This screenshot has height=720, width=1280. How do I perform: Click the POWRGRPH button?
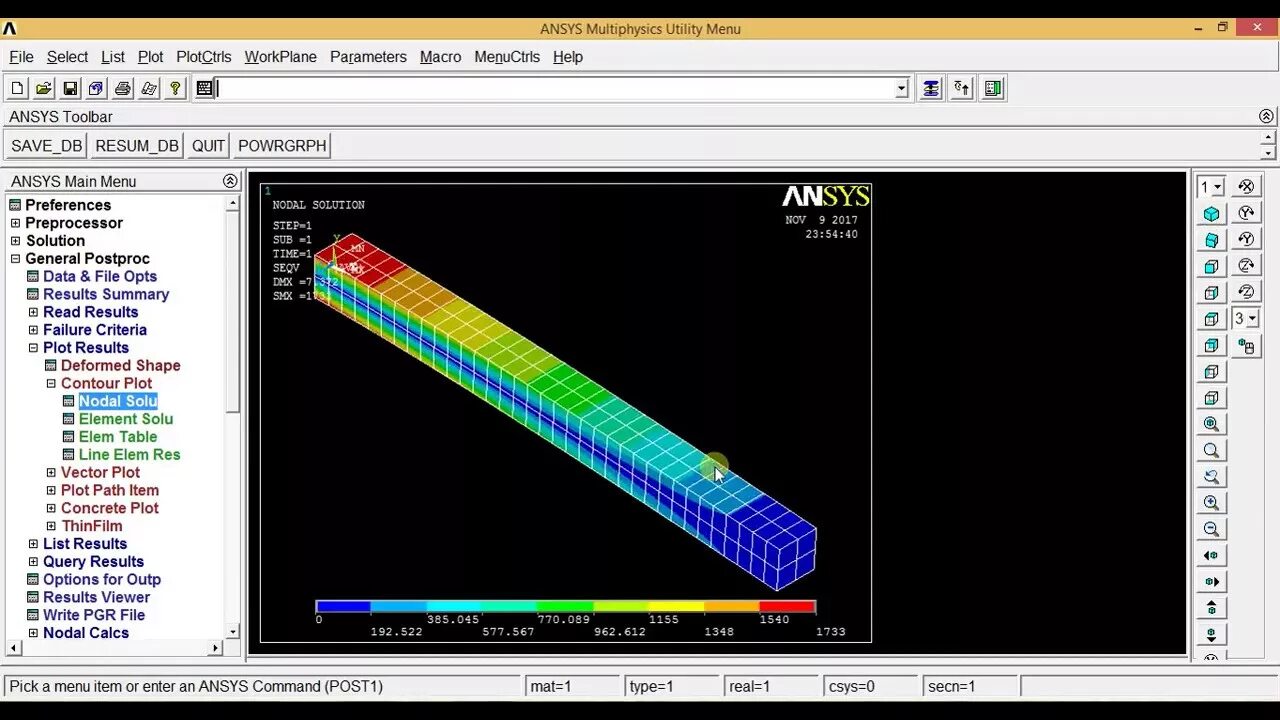[x=282, y=146]
